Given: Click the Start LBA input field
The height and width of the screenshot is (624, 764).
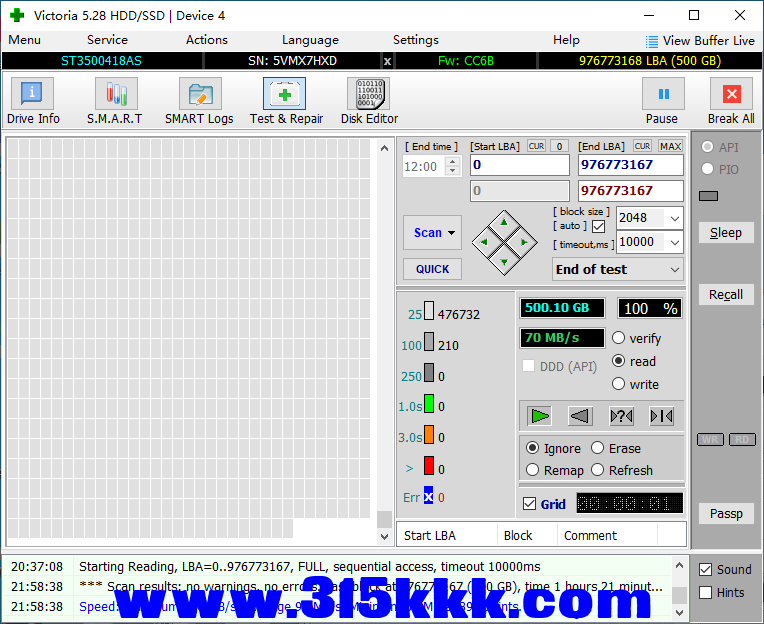Looking at the screenshot, I should coord(518,165).
